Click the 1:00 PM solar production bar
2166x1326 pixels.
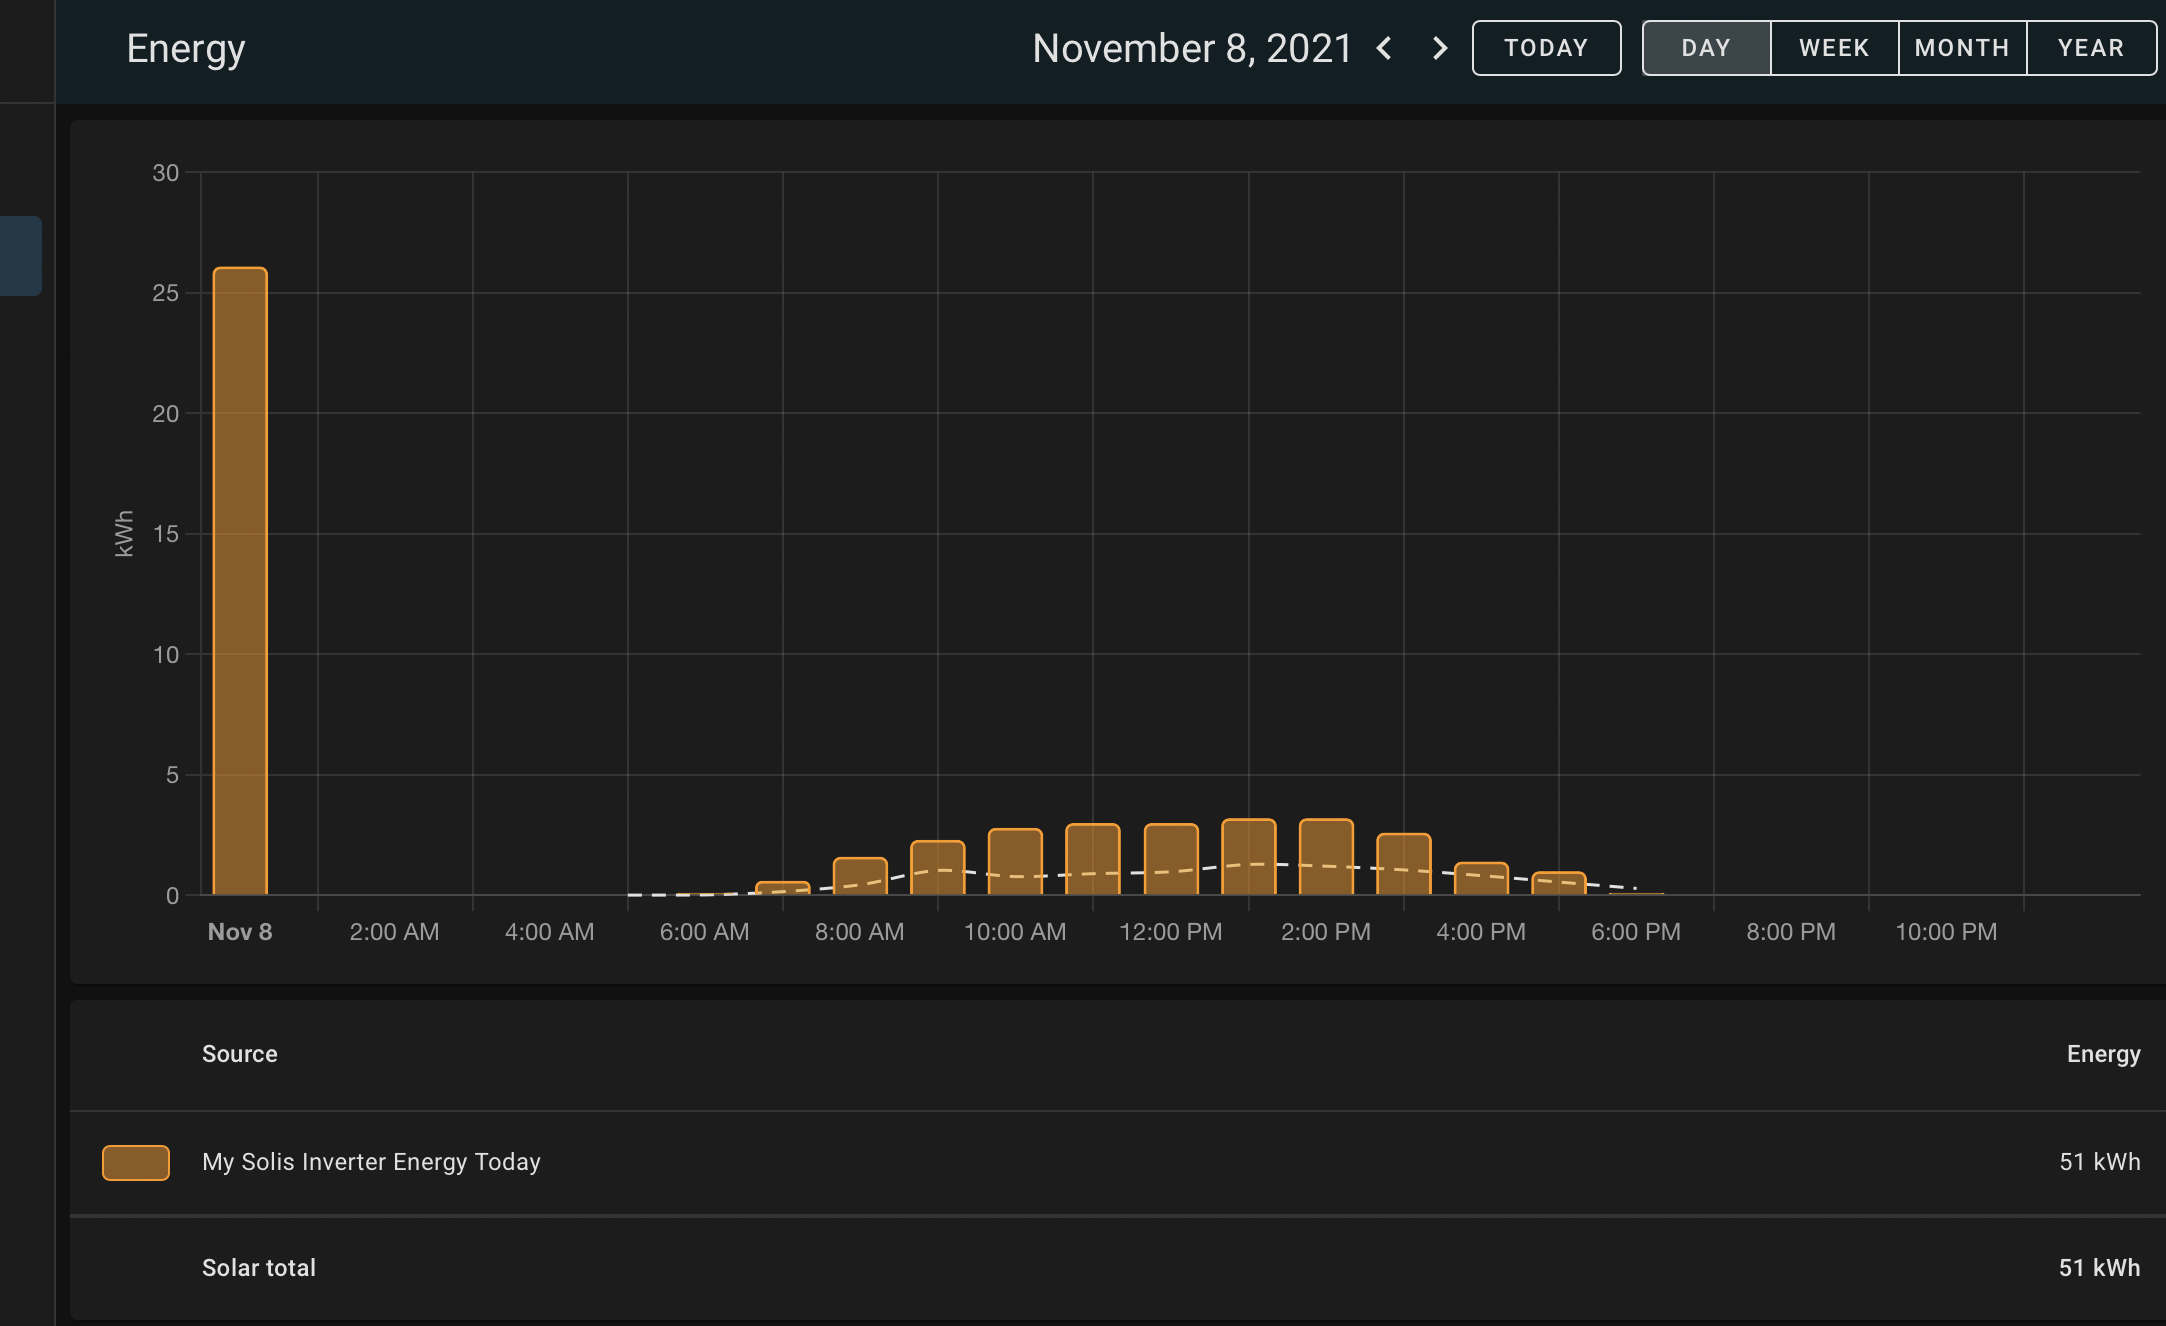tap(1249, 857)
